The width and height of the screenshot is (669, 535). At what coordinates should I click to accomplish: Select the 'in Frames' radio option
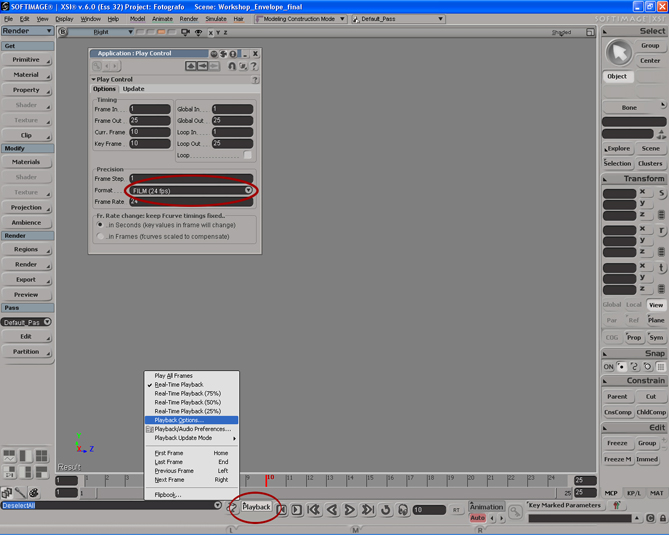[102, 236]
